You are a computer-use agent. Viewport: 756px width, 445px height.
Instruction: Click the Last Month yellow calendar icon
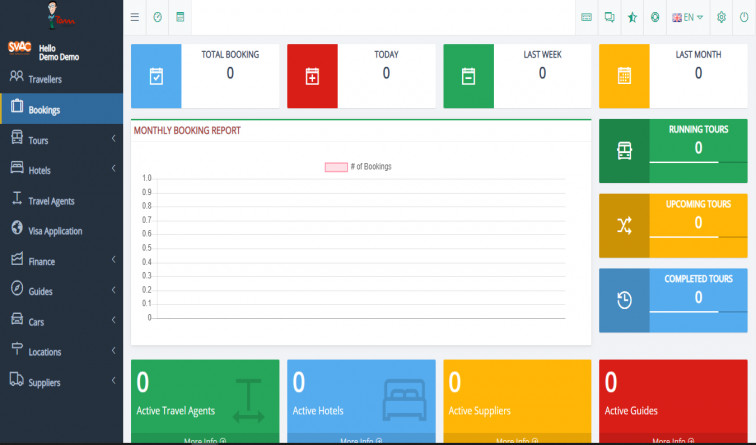click(x=624, y=76)
